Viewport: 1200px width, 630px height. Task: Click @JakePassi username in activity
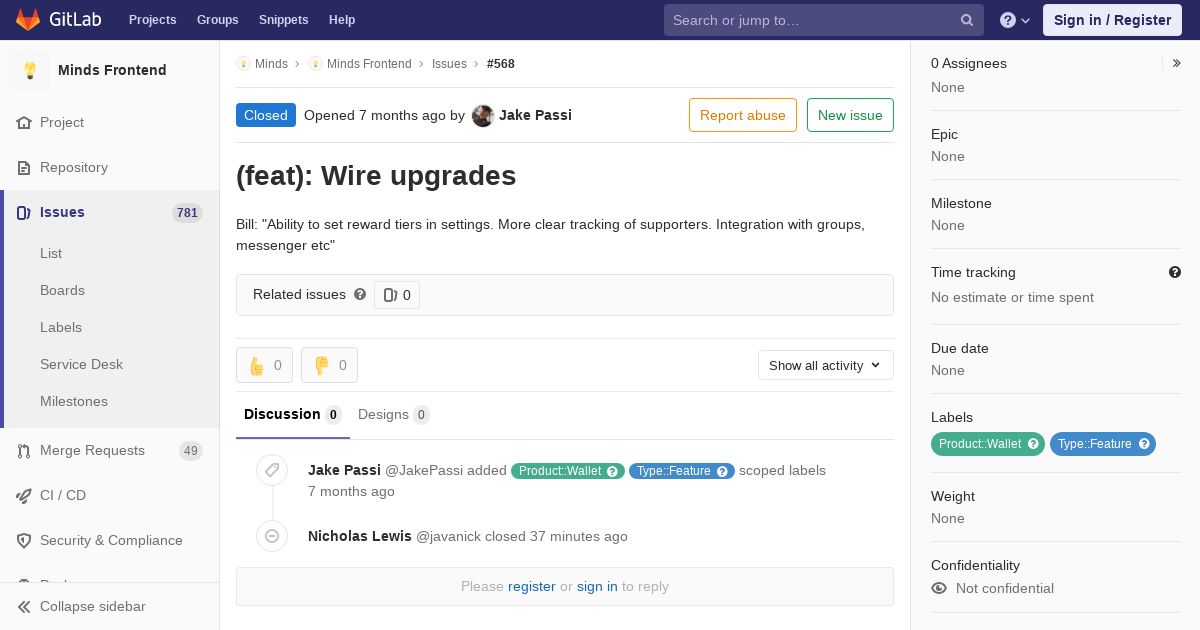click(422, 470)
